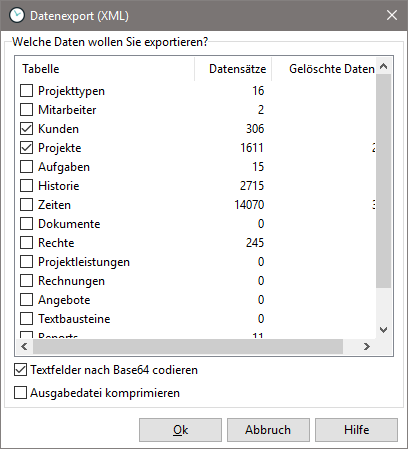Uncheck the Projekte table checkbox
This screenshot has height=449, width=408.
[x=26, y=148]
